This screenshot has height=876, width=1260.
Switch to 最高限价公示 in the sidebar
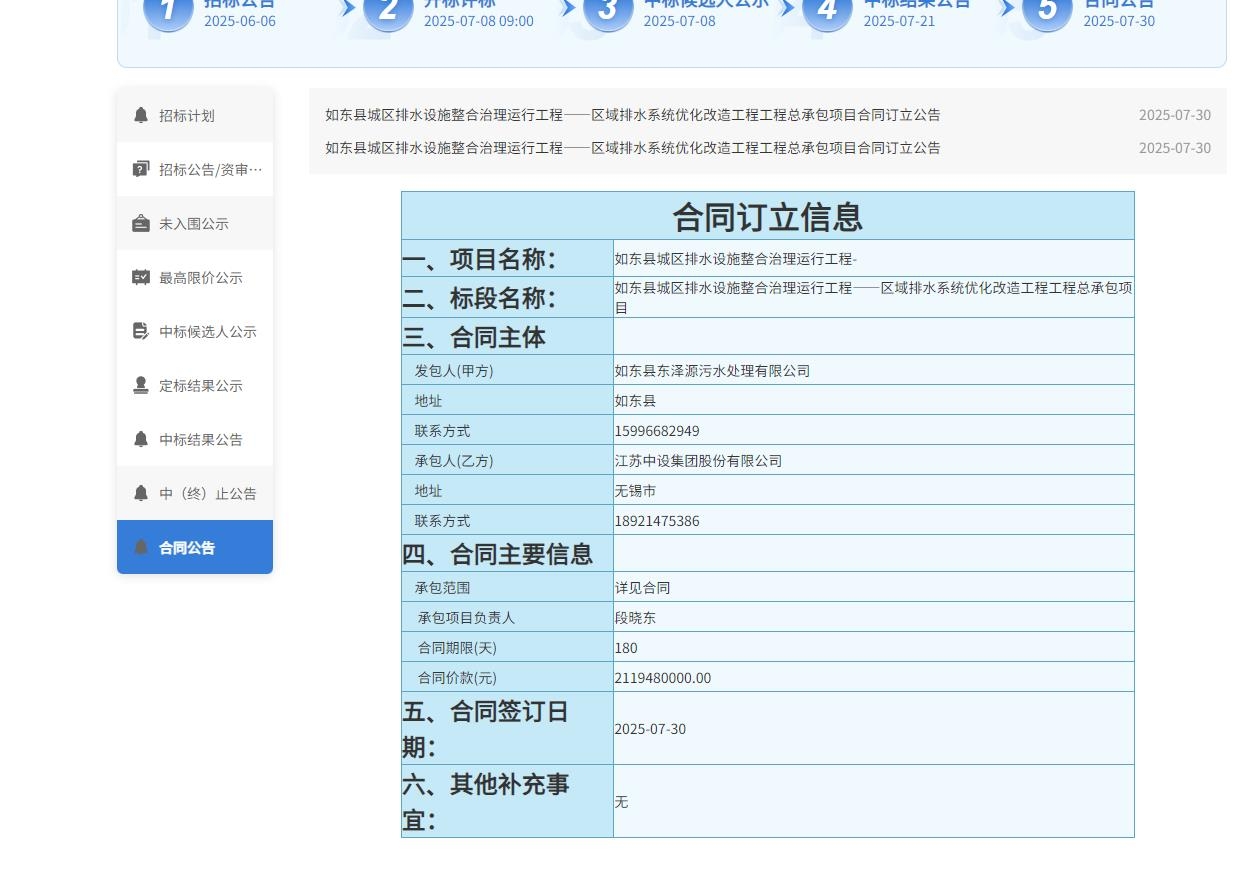click(x=195, y=277)
